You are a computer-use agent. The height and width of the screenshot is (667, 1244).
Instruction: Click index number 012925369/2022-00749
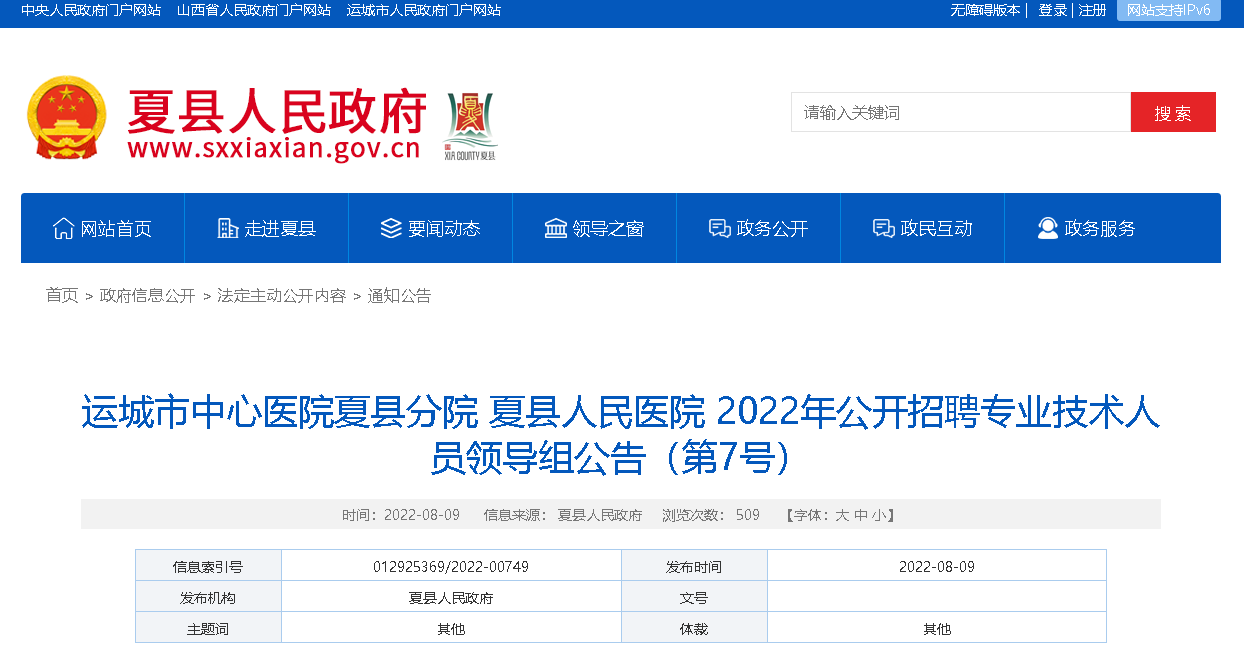coord(451,567)
